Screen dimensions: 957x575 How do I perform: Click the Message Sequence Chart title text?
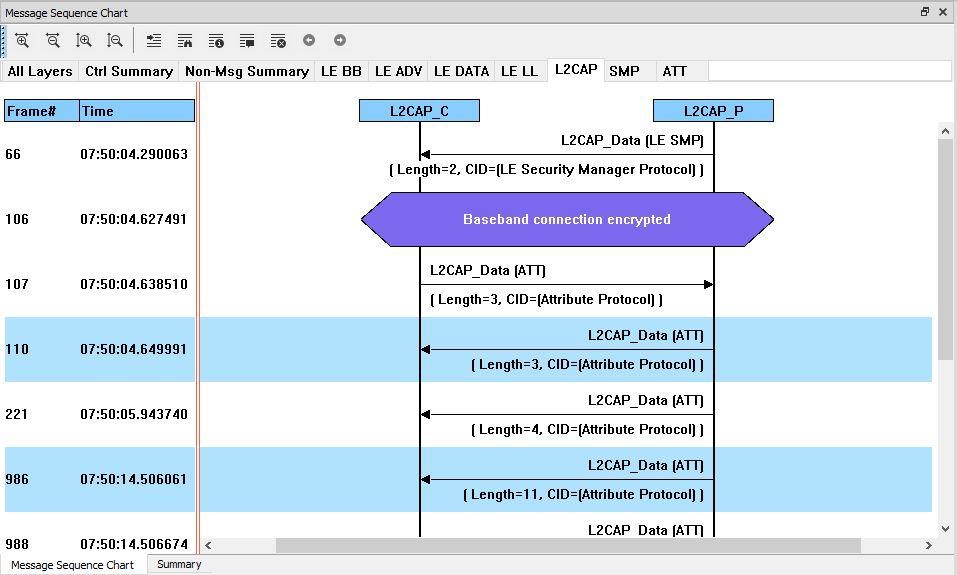pyautogui.click(x=67, y=13)
